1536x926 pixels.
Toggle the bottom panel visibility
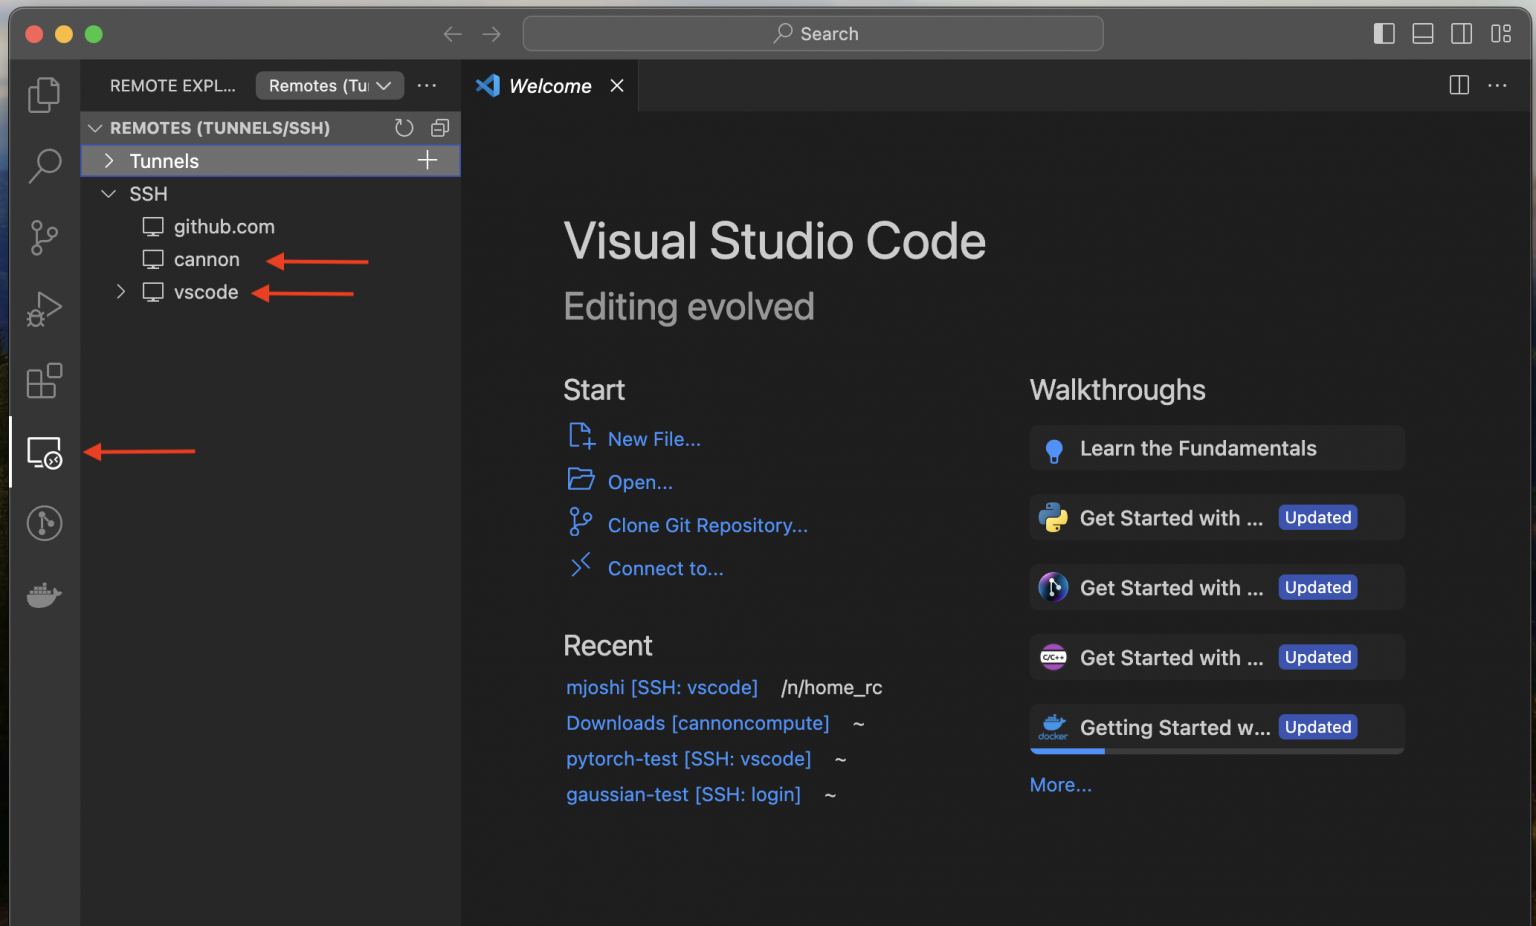tap(1422, 33)
